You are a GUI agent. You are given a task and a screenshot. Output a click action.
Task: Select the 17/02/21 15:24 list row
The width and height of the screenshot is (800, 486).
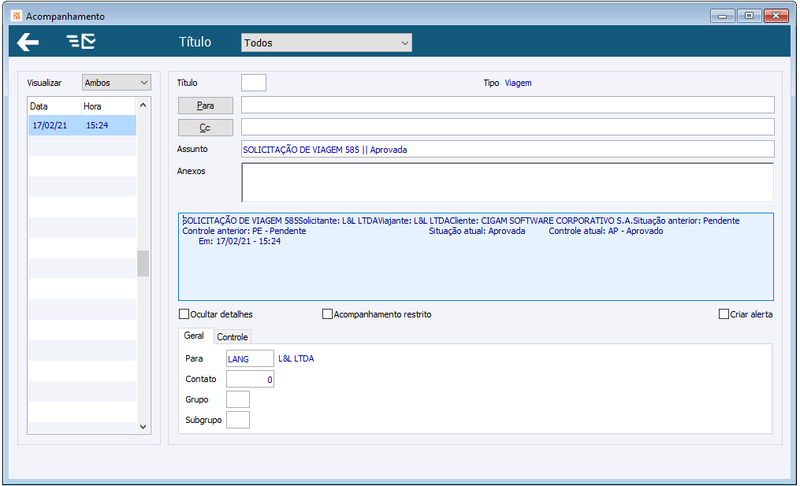click(82, 125)
